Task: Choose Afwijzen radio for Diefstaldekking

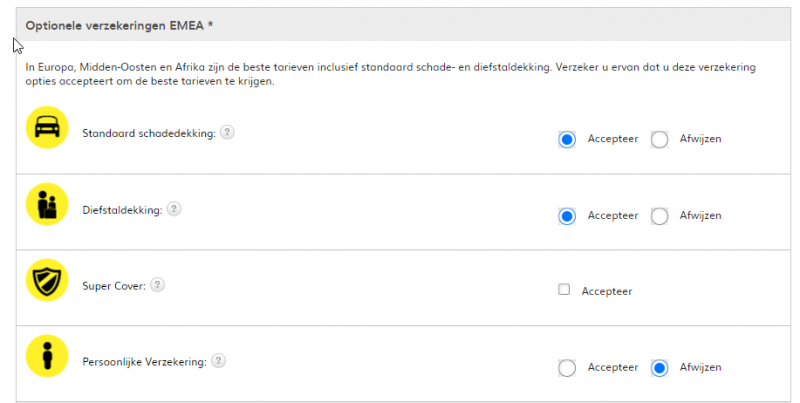Action: tap(659, 216)
